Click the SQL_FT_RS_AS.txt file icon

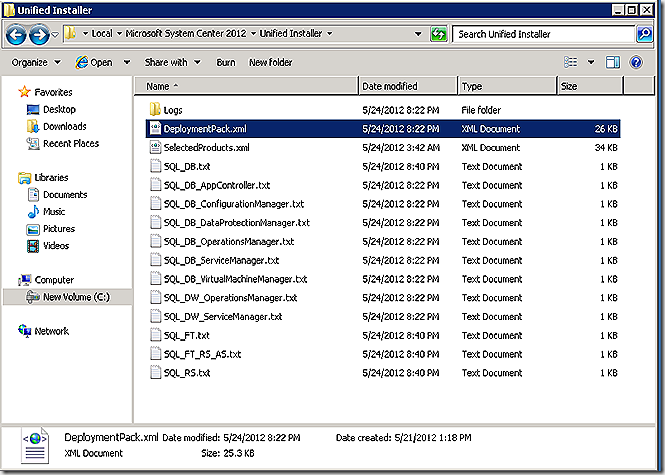pos(156,354)
